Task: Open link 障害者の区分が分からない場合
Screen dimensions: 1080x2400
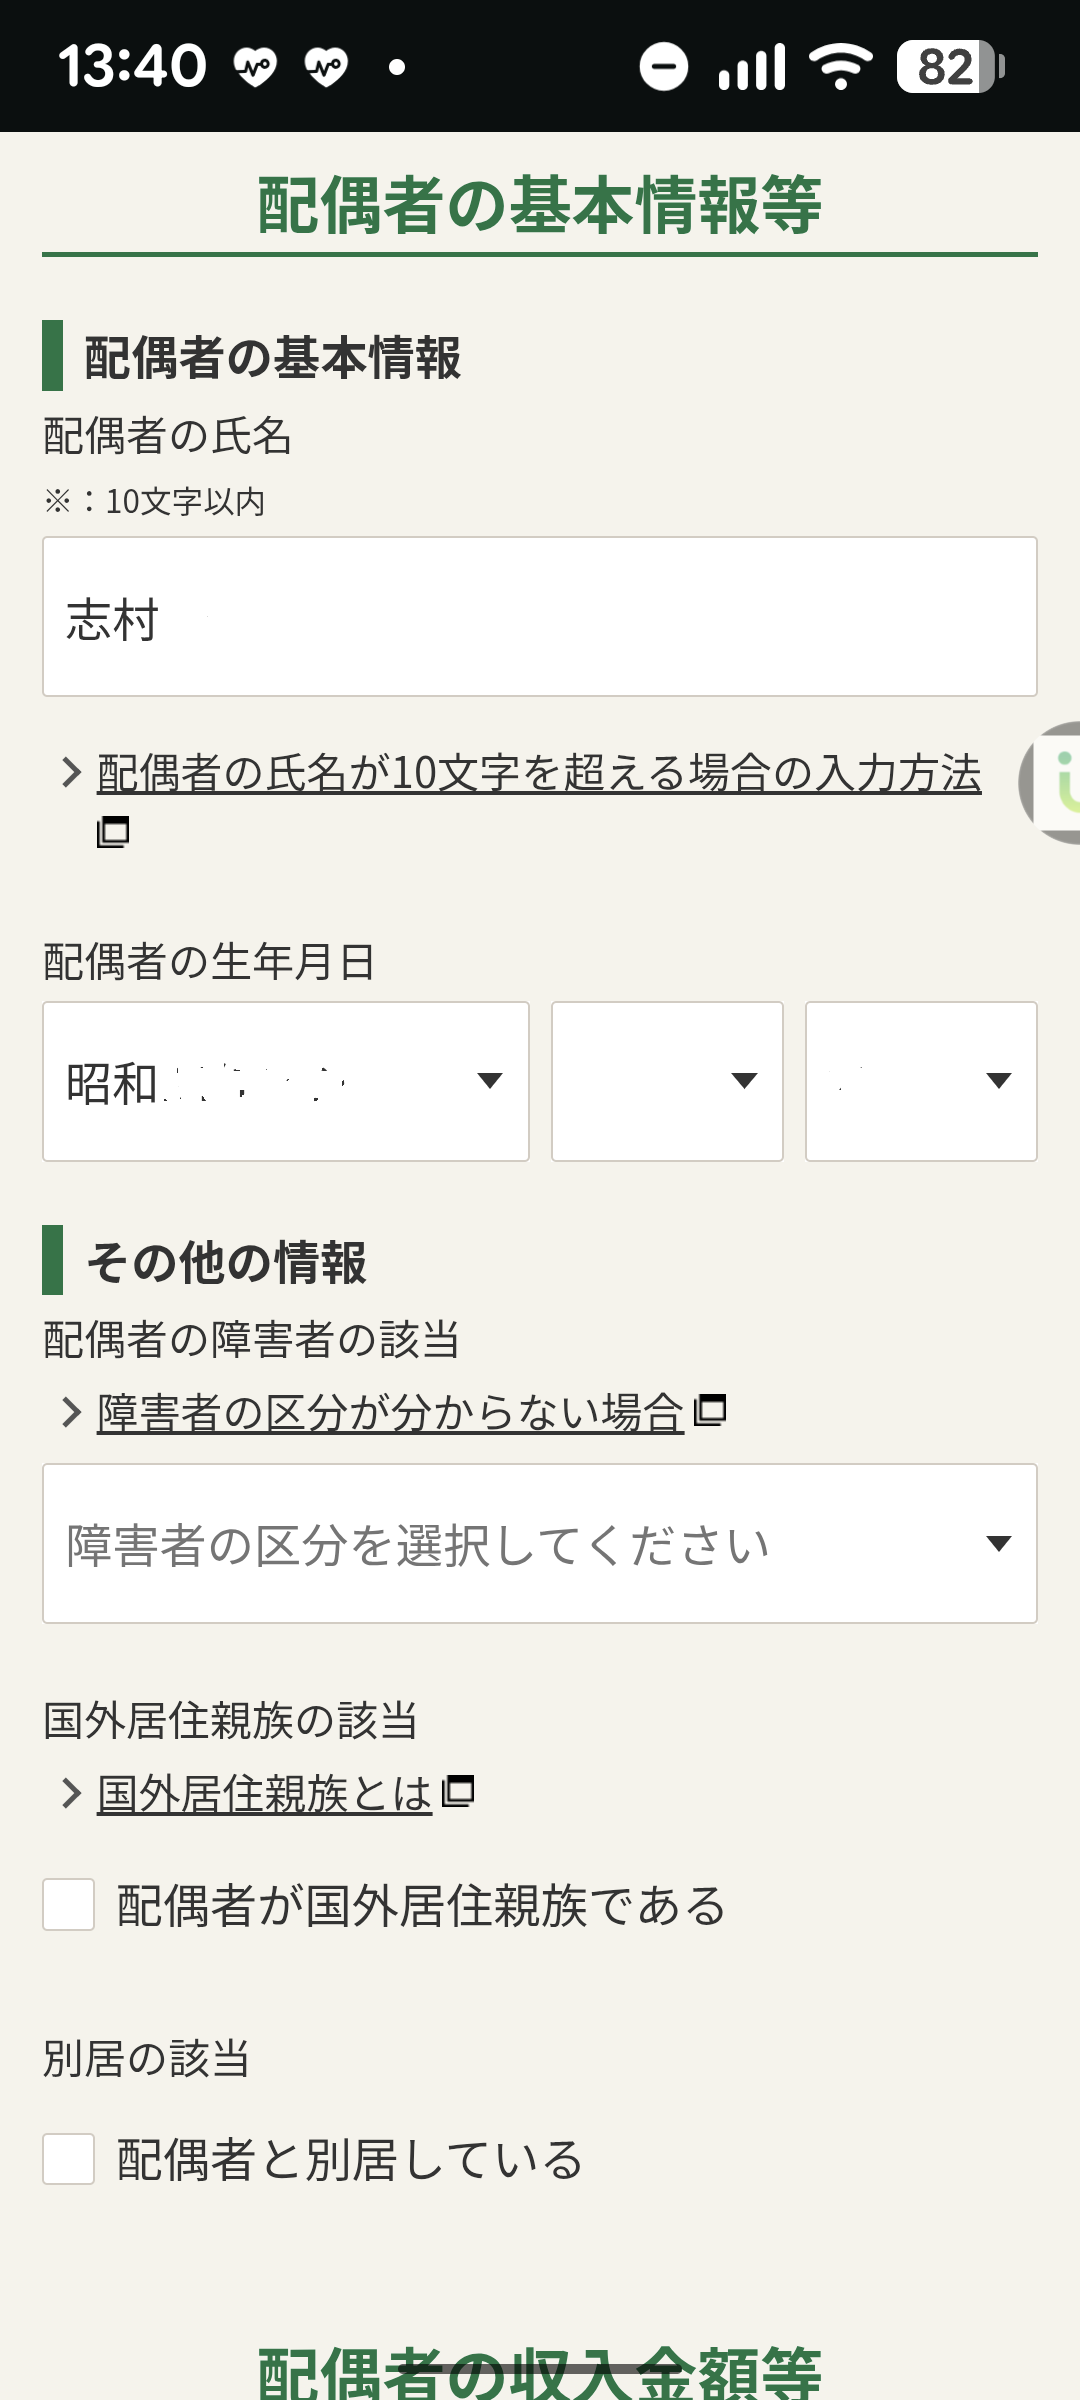Action: tap(390, 1412)
